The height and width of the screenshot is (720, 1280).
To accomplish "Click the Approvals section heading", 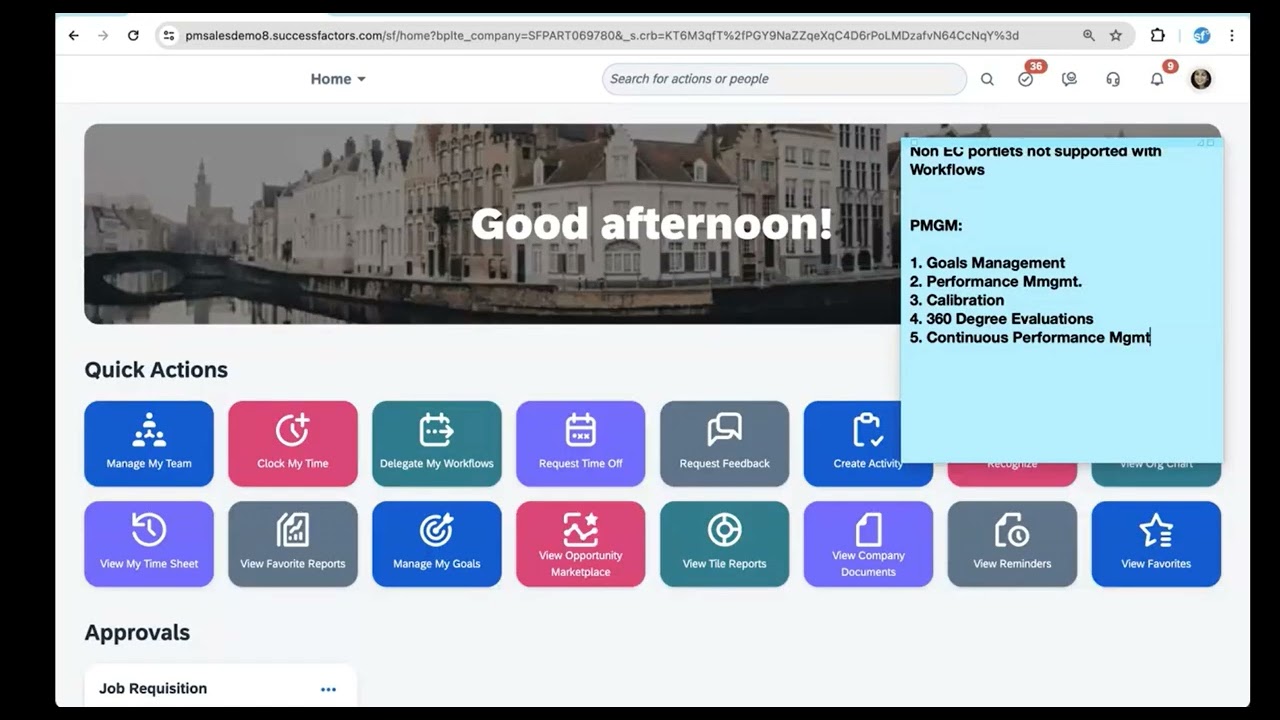I will [x=137, y=633].
